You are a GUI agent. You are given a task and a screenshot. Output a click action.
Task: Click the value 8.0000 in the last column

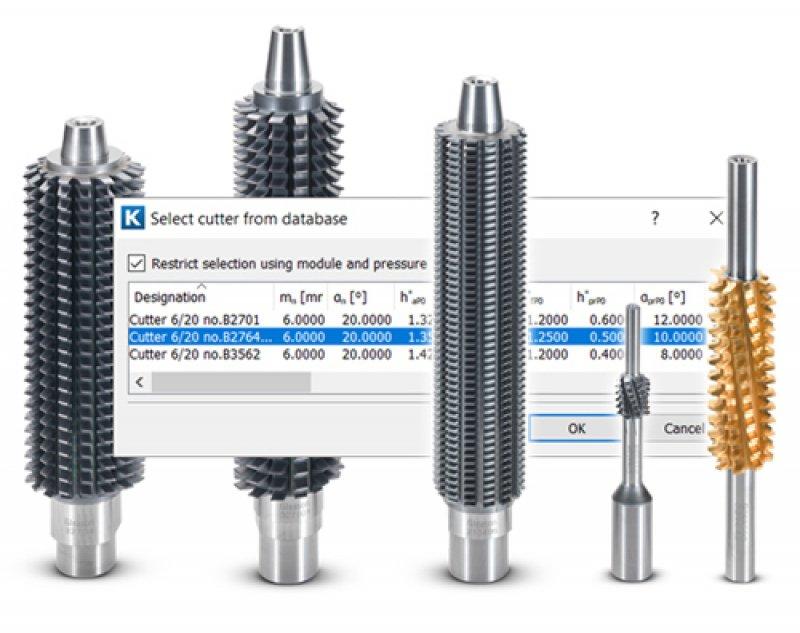point(681,354)
